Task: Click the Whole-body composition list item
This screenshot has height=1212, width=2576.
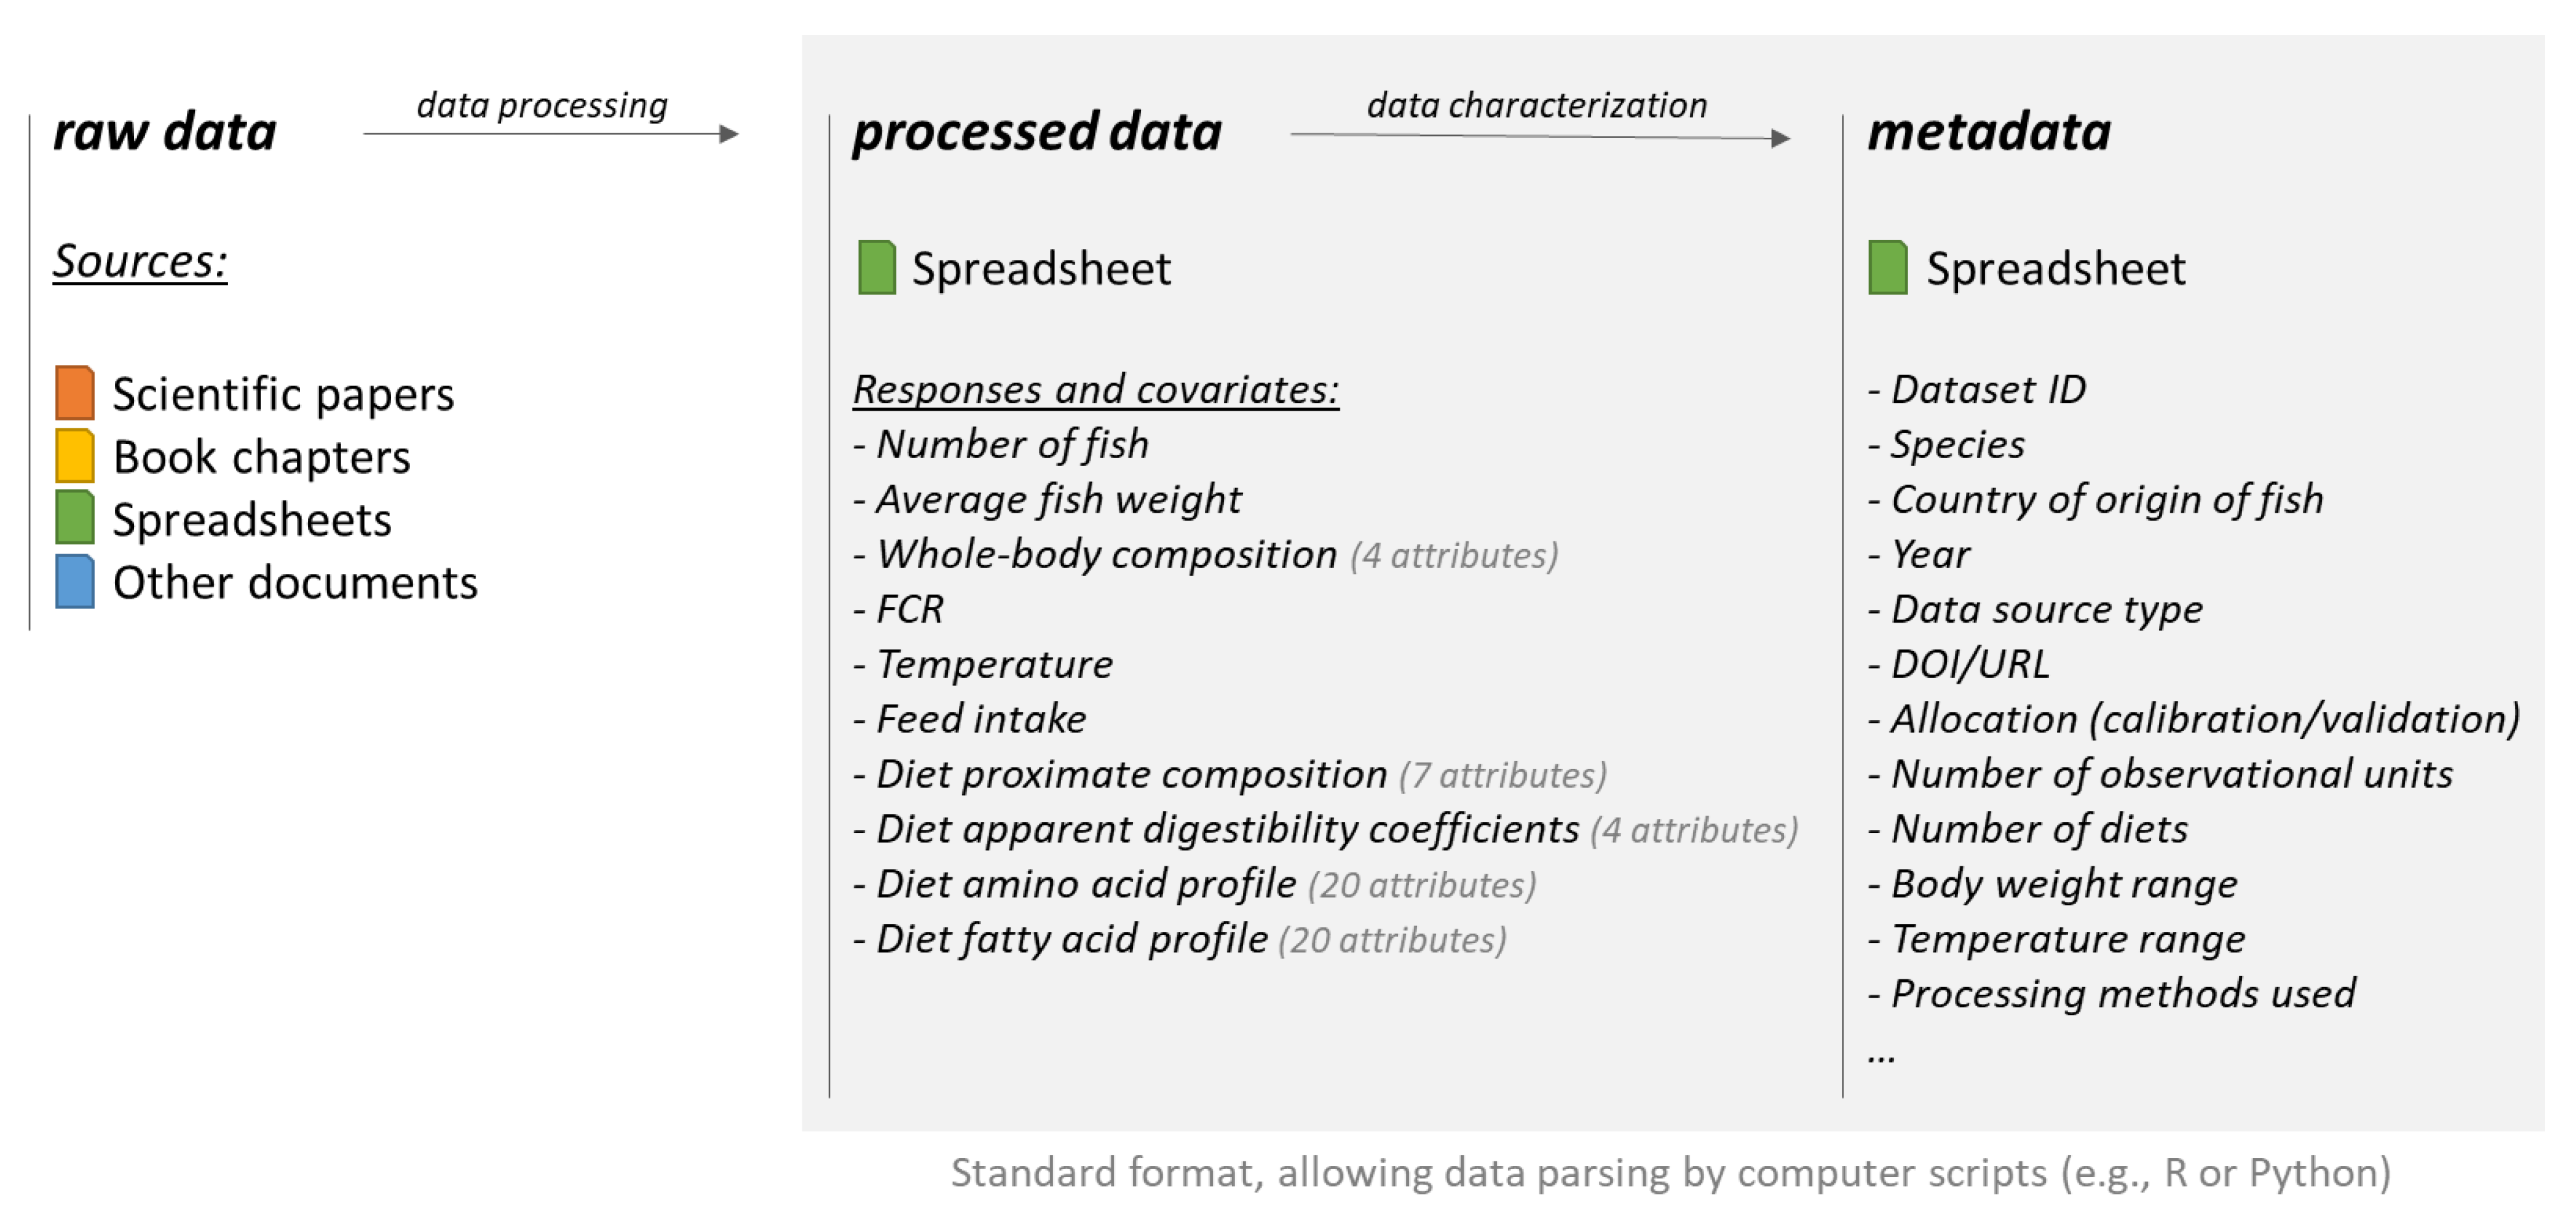Action: click(1107, 554)
